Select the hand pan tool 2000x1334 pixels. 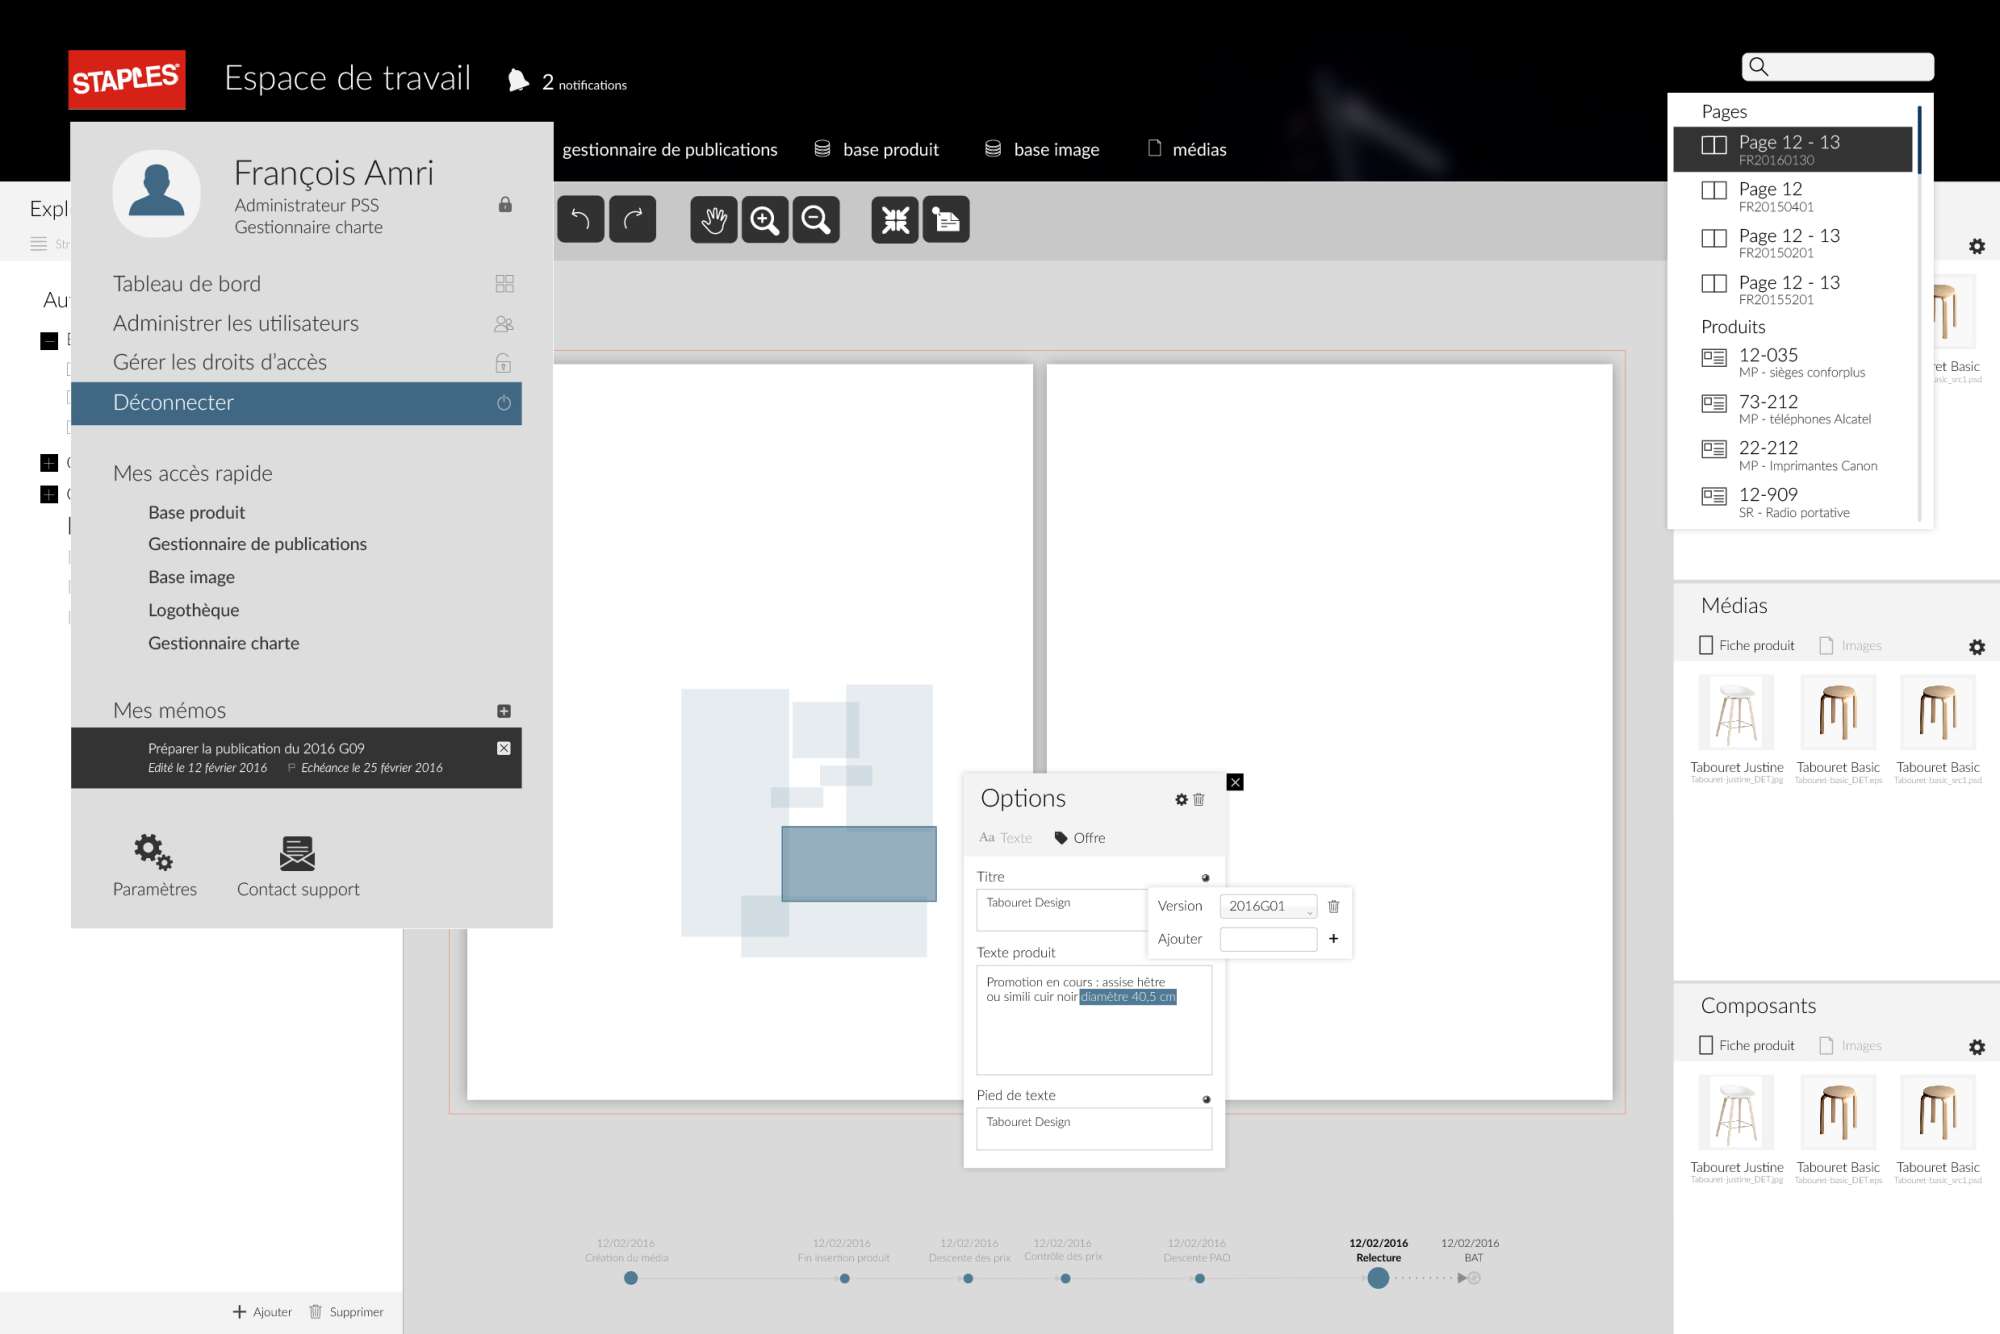pyautogui.click(x=713, y=219)
